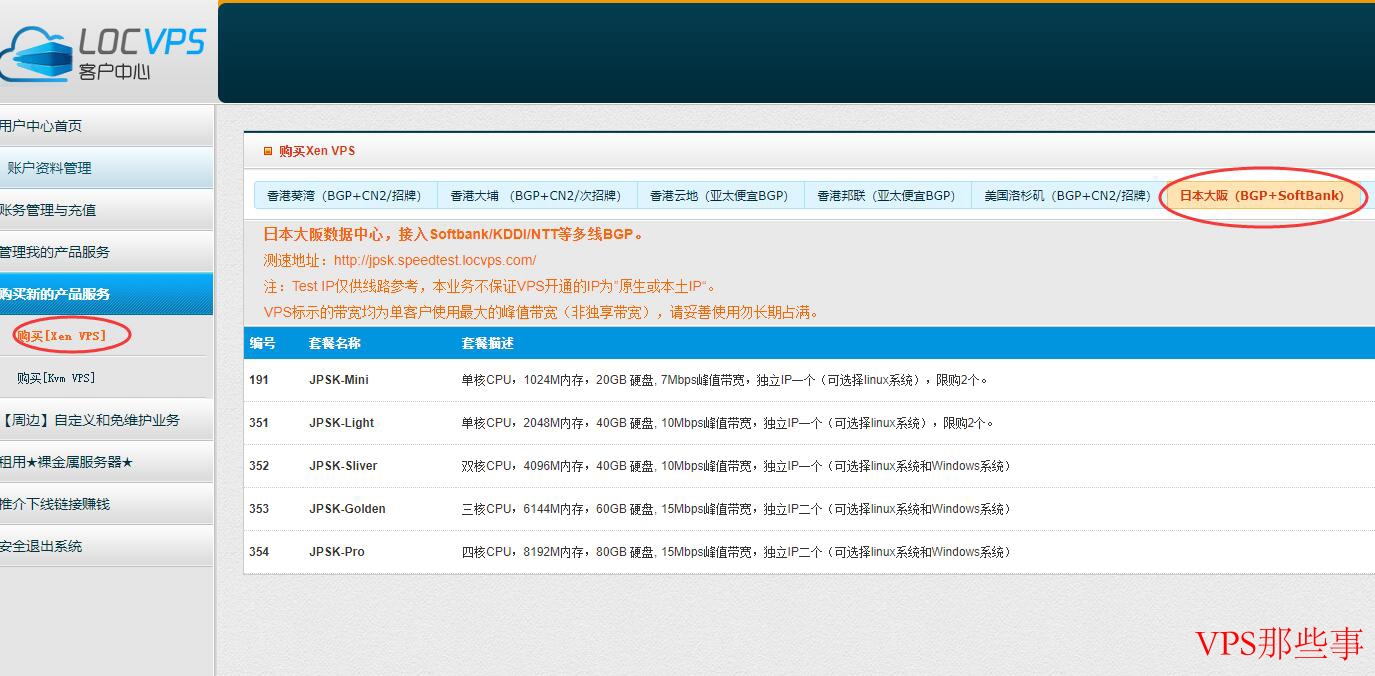Open 租用★裸金属服务器★ menu item

point(106,462)
